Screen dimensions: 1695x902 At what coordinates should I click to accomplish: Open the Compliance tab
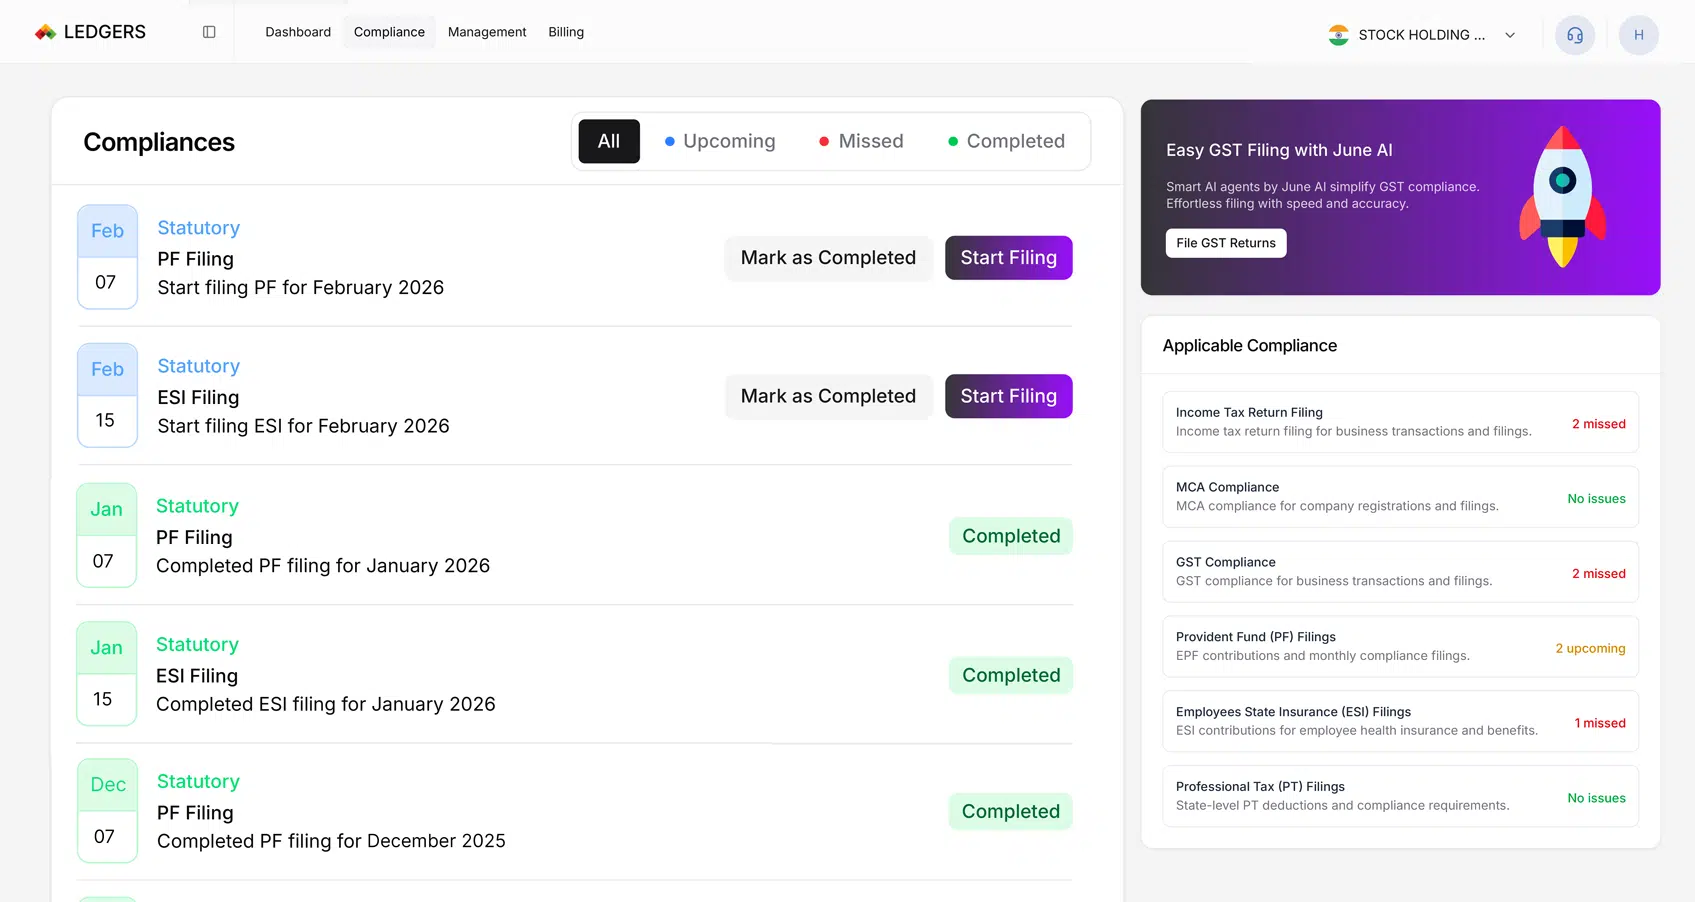[x=389, y=32]
